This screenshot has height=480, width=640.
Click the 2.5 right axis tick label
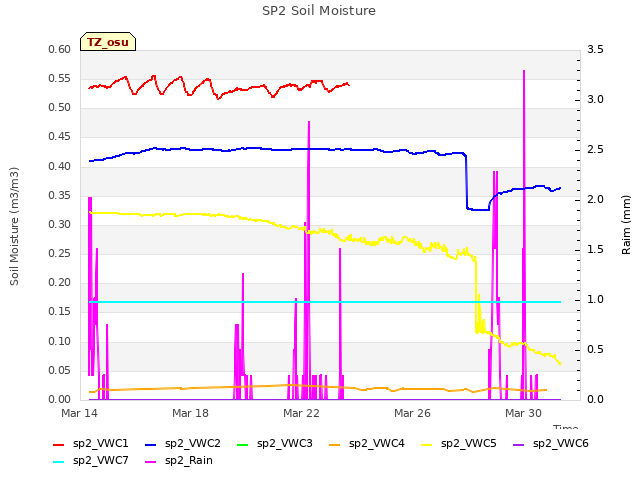(x=595, y=149)
